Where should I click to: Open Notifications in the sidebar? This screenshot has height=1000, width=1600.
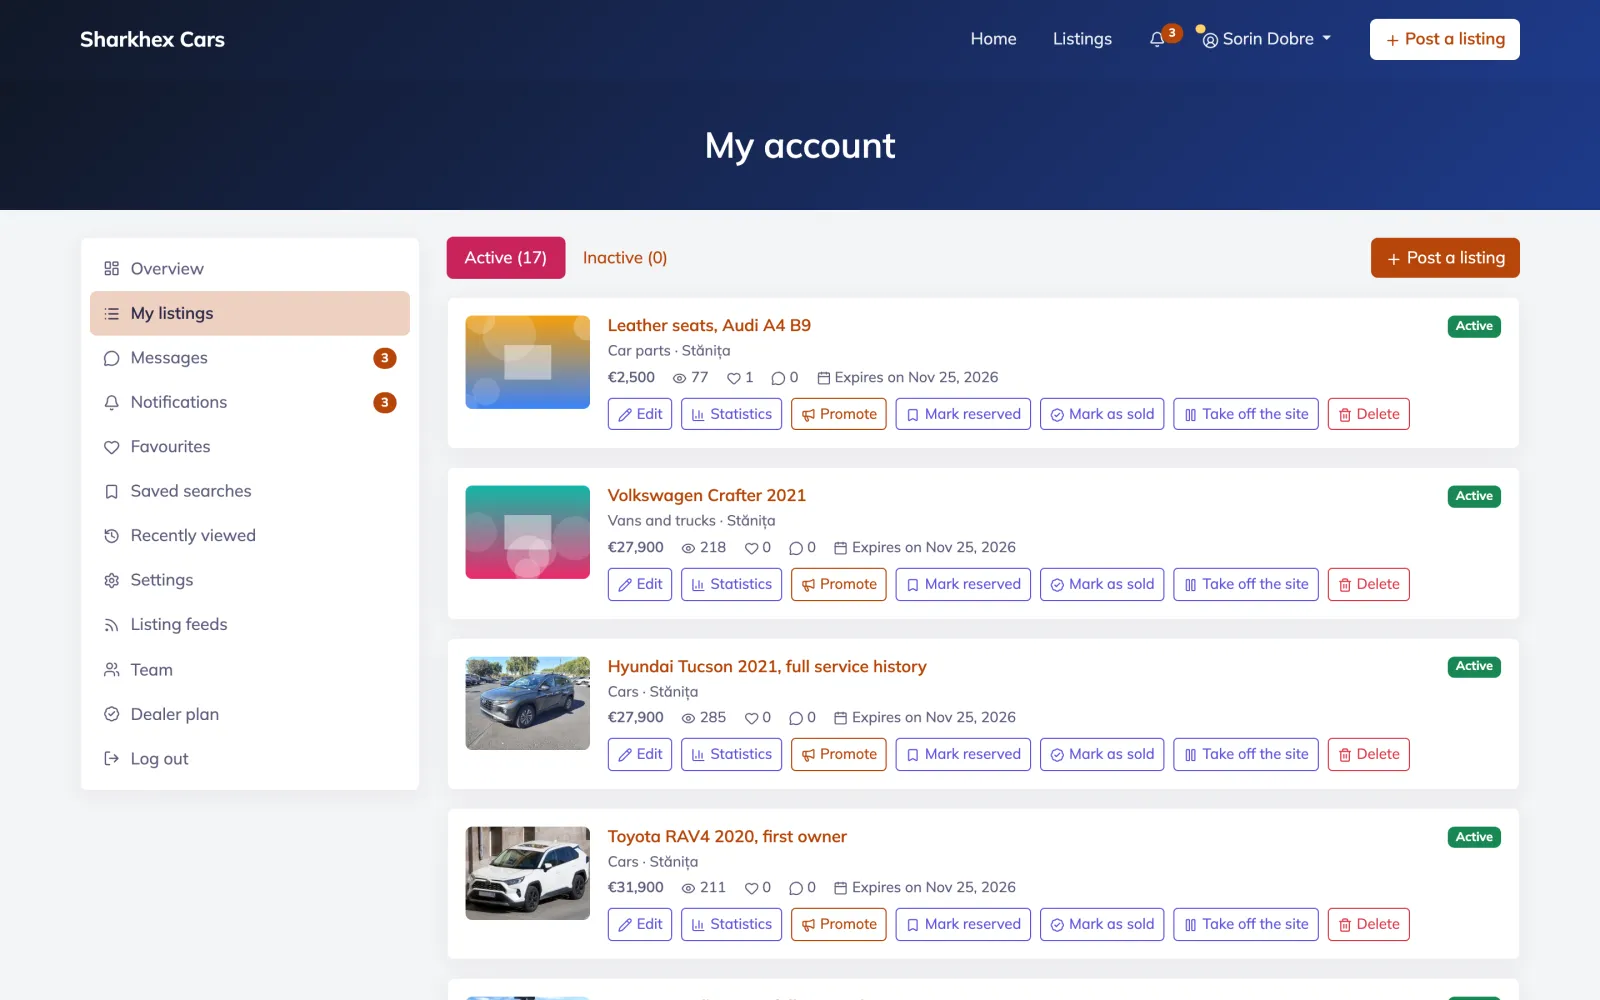(x=250, y=402)
